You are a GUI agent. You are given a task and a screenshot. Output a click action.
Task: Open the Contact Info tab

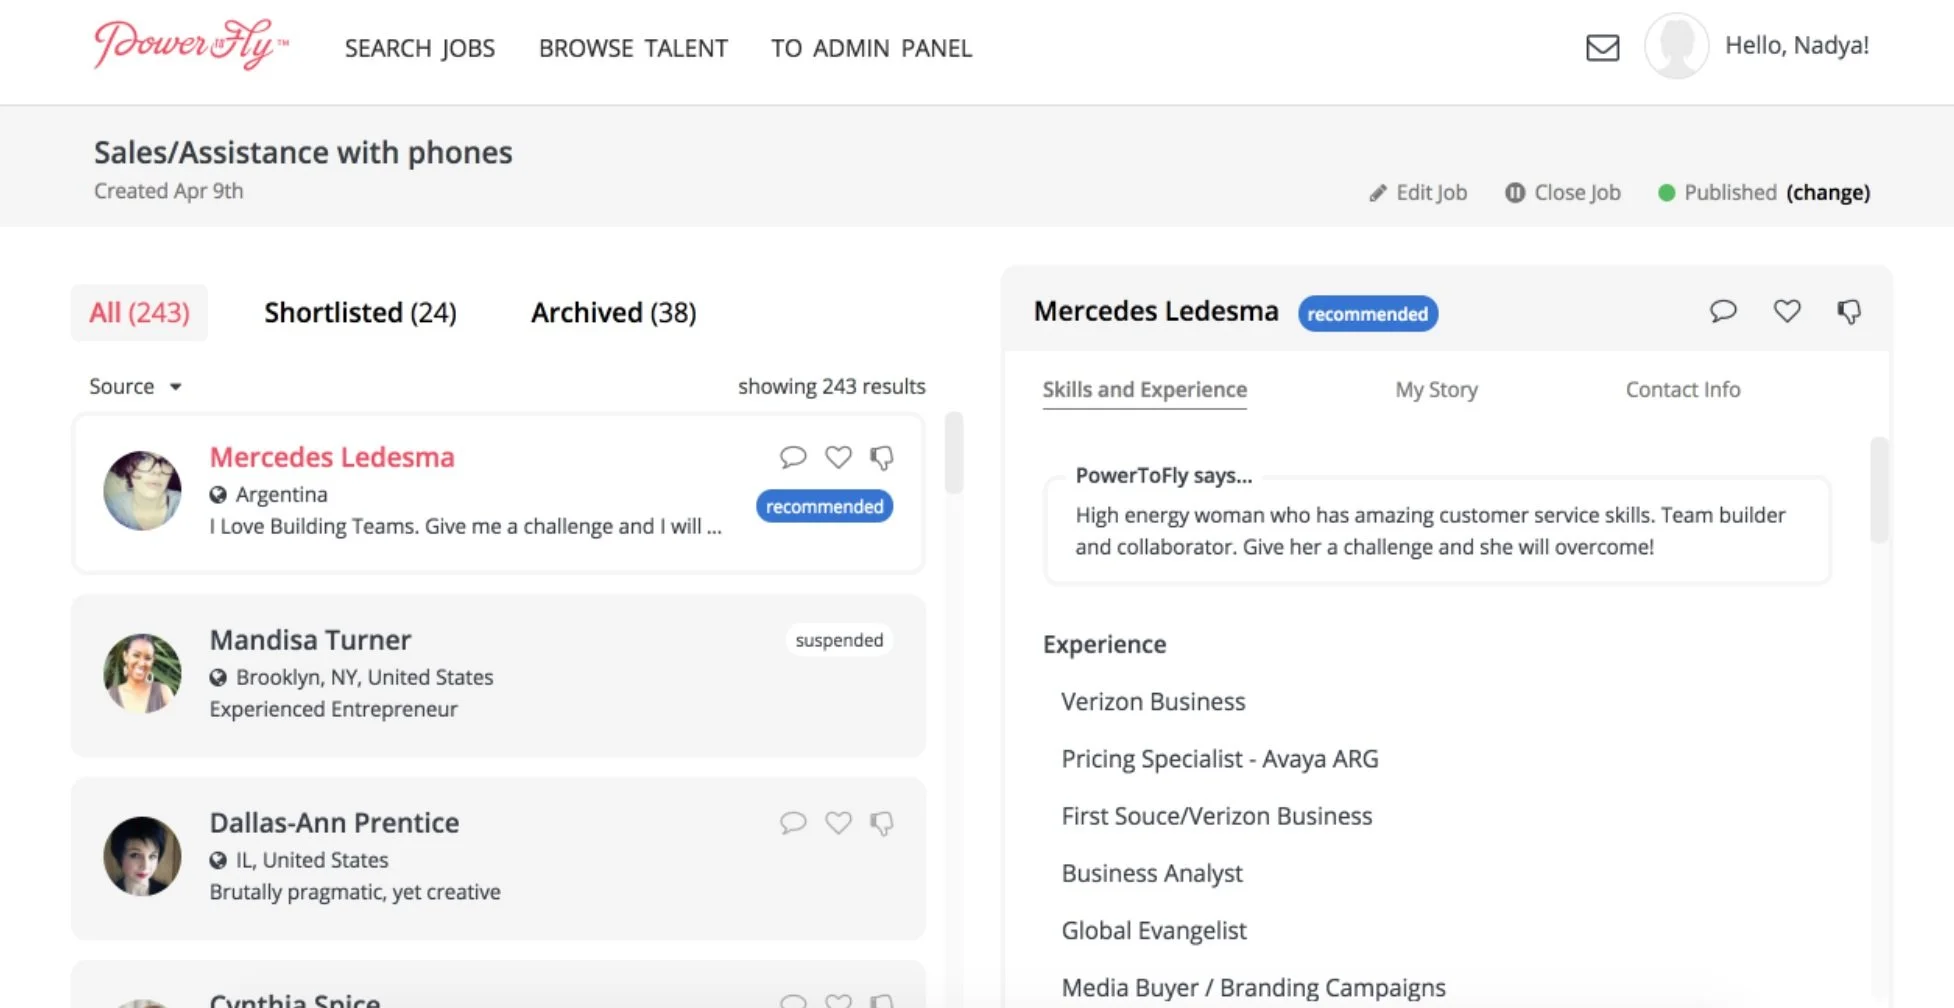pos(1683,390)
